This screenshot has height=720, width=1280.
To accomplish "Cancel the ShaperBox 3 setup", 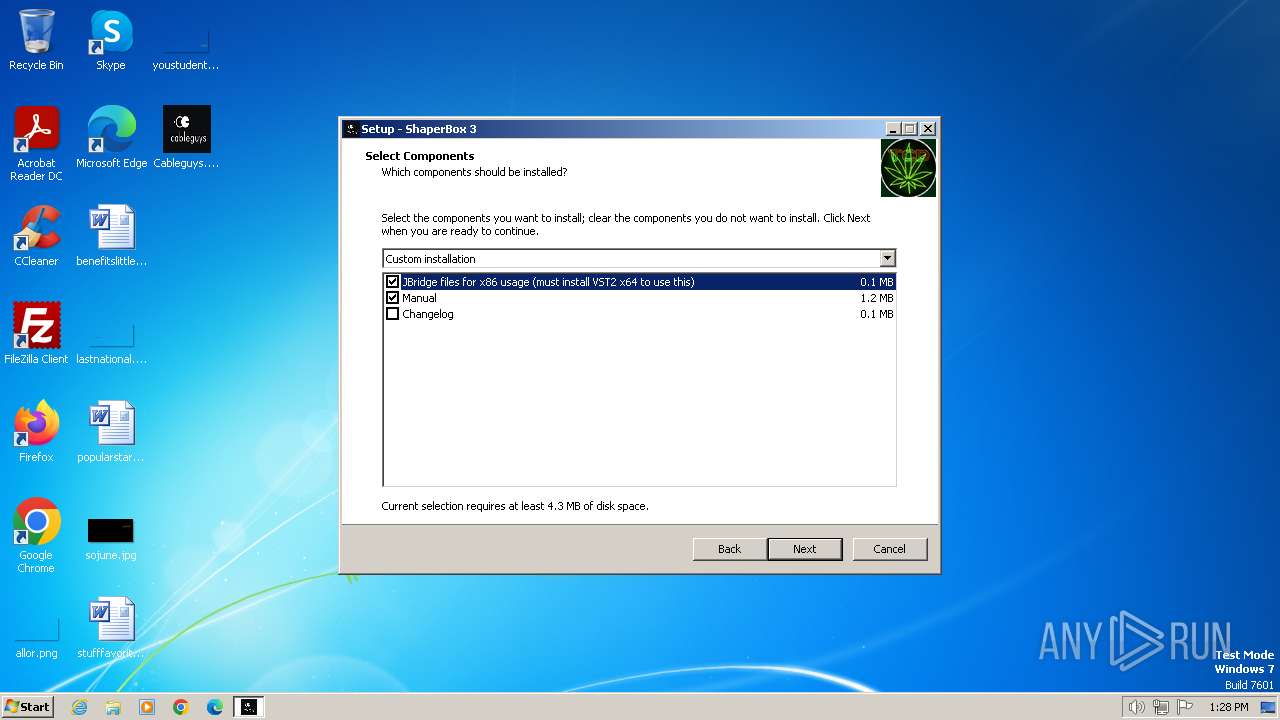I will pyautogui.click(x=889, y=549).
